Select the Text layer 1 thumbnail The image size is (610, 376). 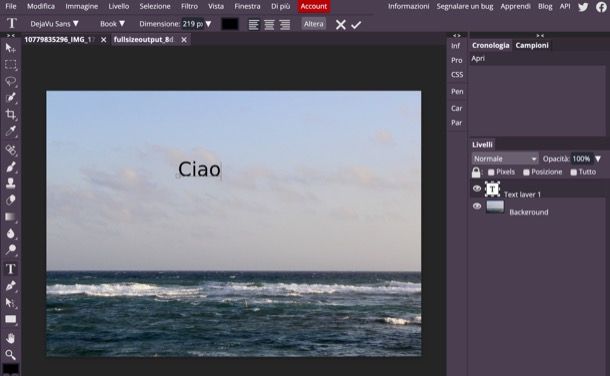[x=493, y=189]
